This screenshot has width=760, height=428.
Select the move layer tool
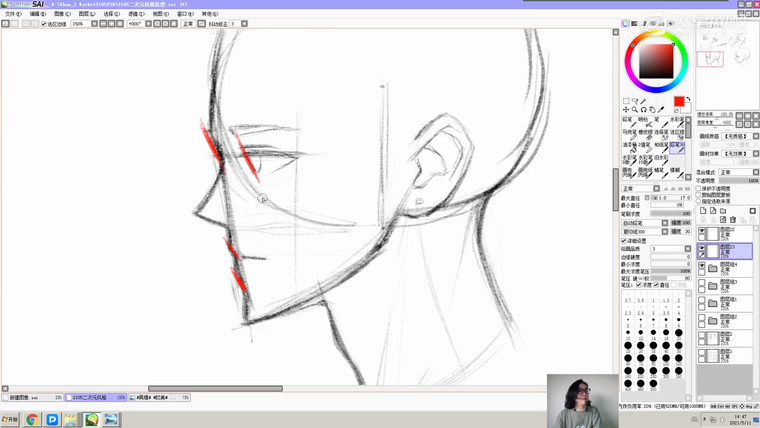[626, 110]
